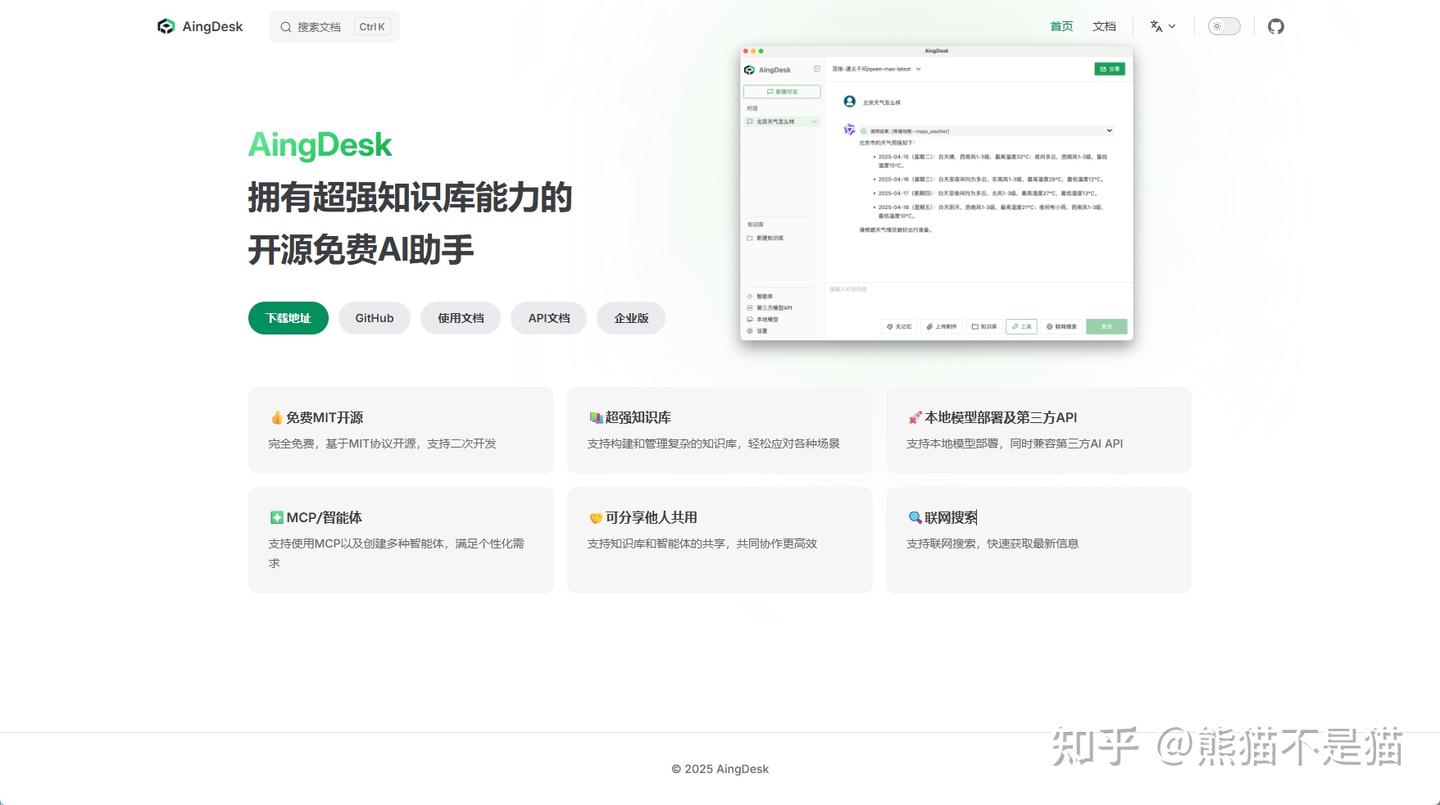Select 首页 in the top navigation
Screen dimensions: 1440x805
[x=1061, y=26]
